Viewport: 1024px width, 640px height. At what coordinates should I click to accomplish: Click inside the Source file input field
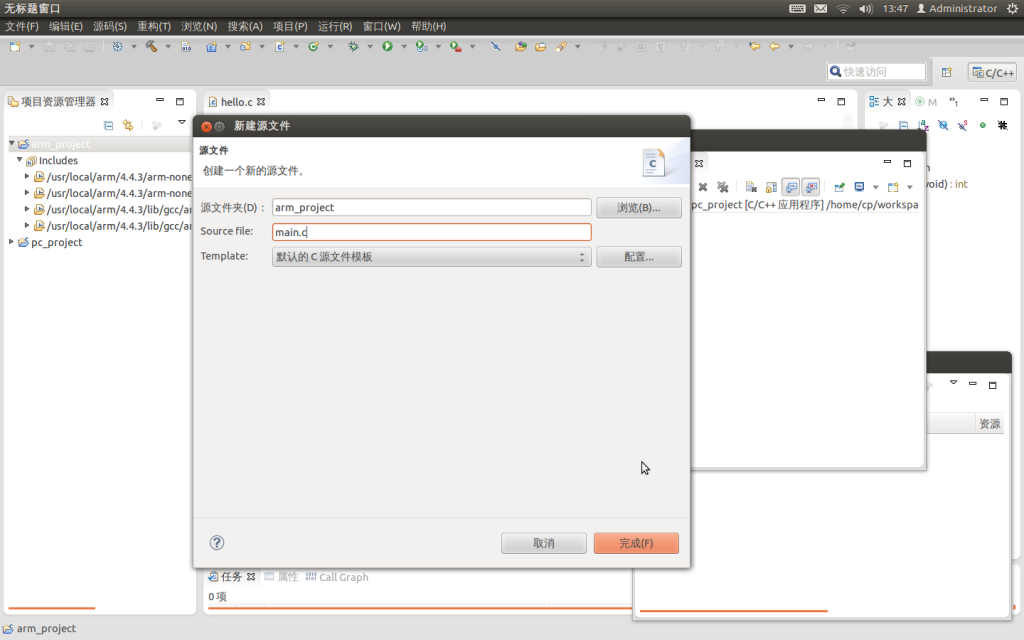coord(431,231)
